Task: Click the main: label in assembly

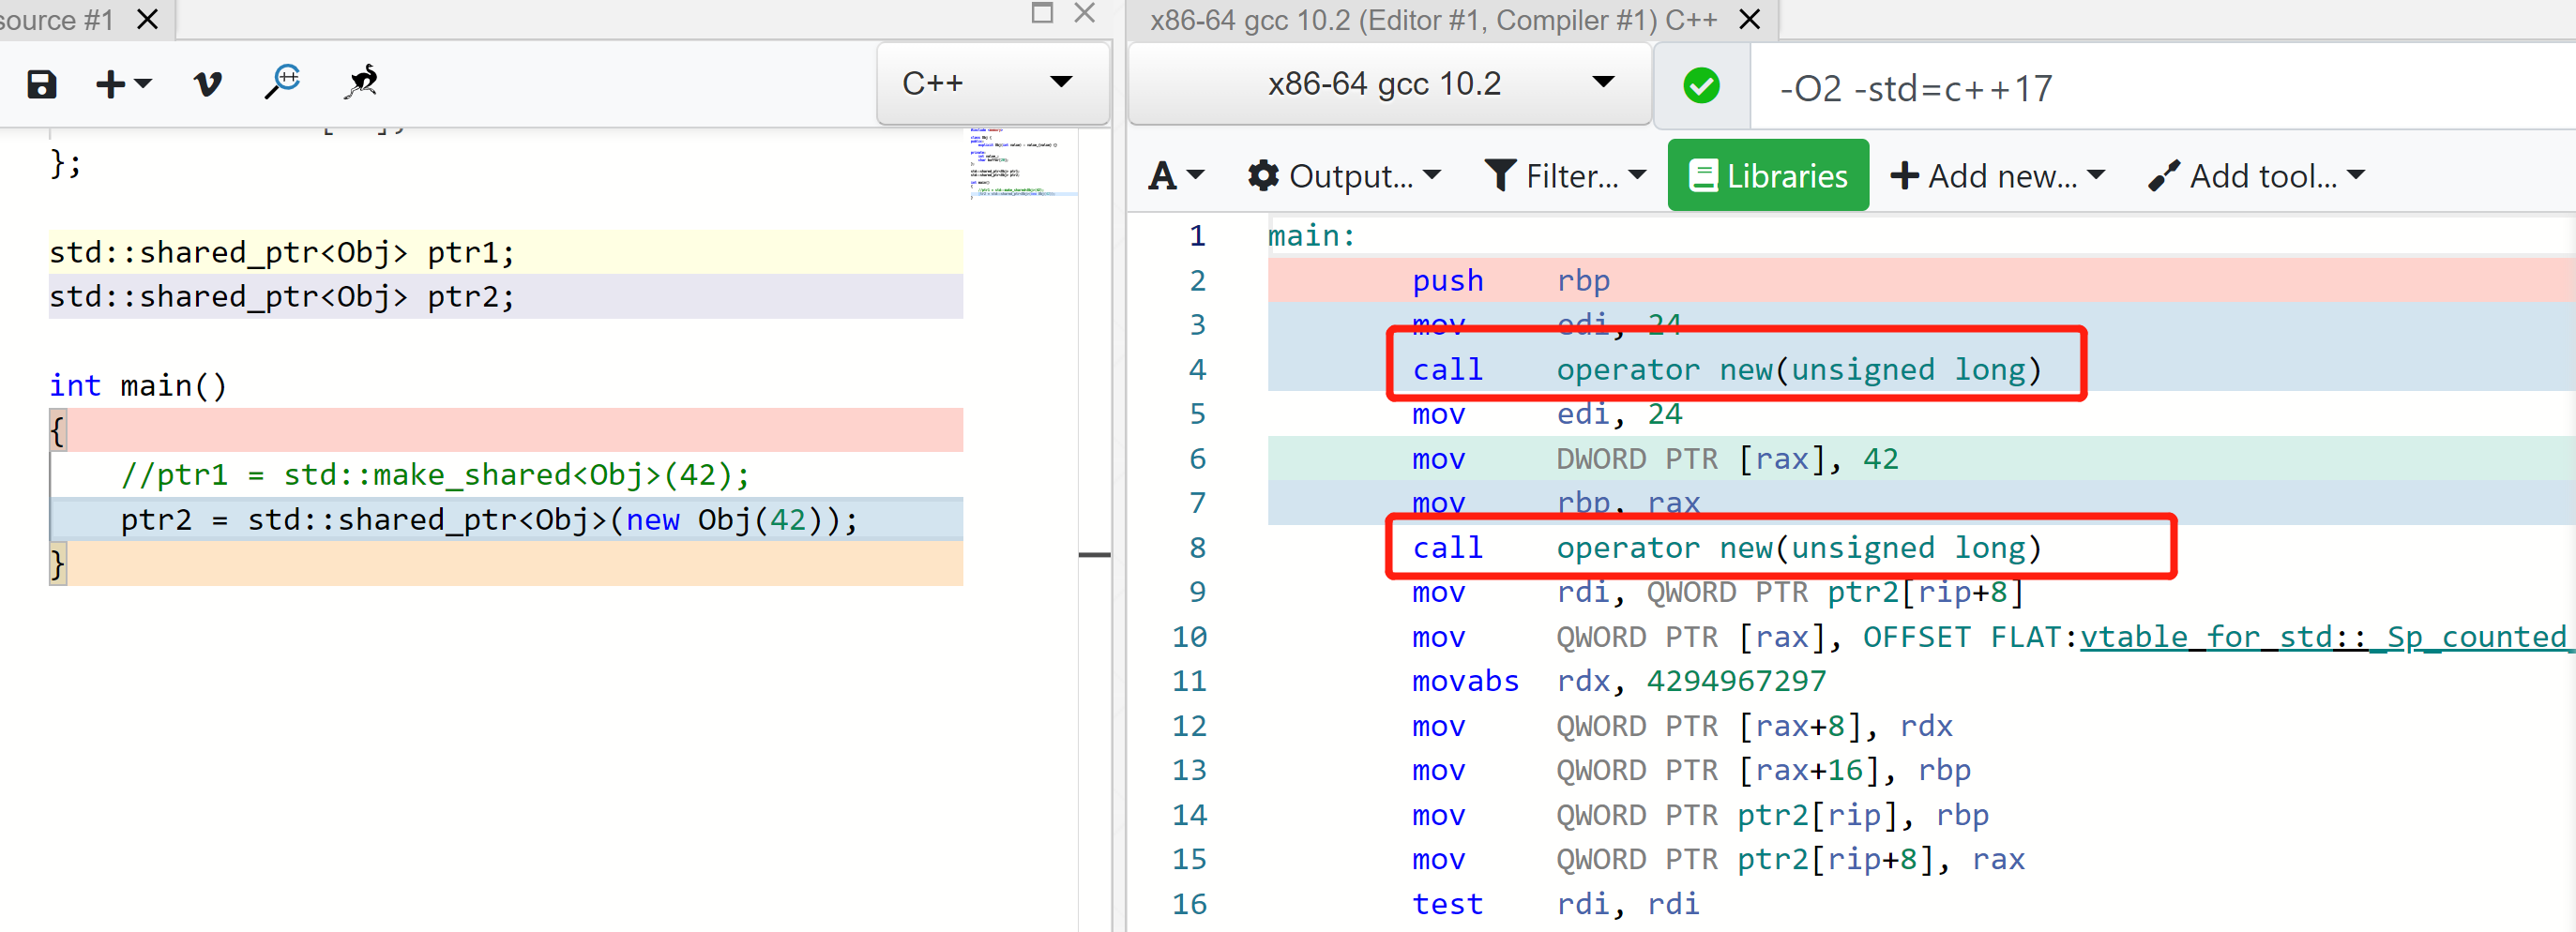Action: pos(1311,236)
